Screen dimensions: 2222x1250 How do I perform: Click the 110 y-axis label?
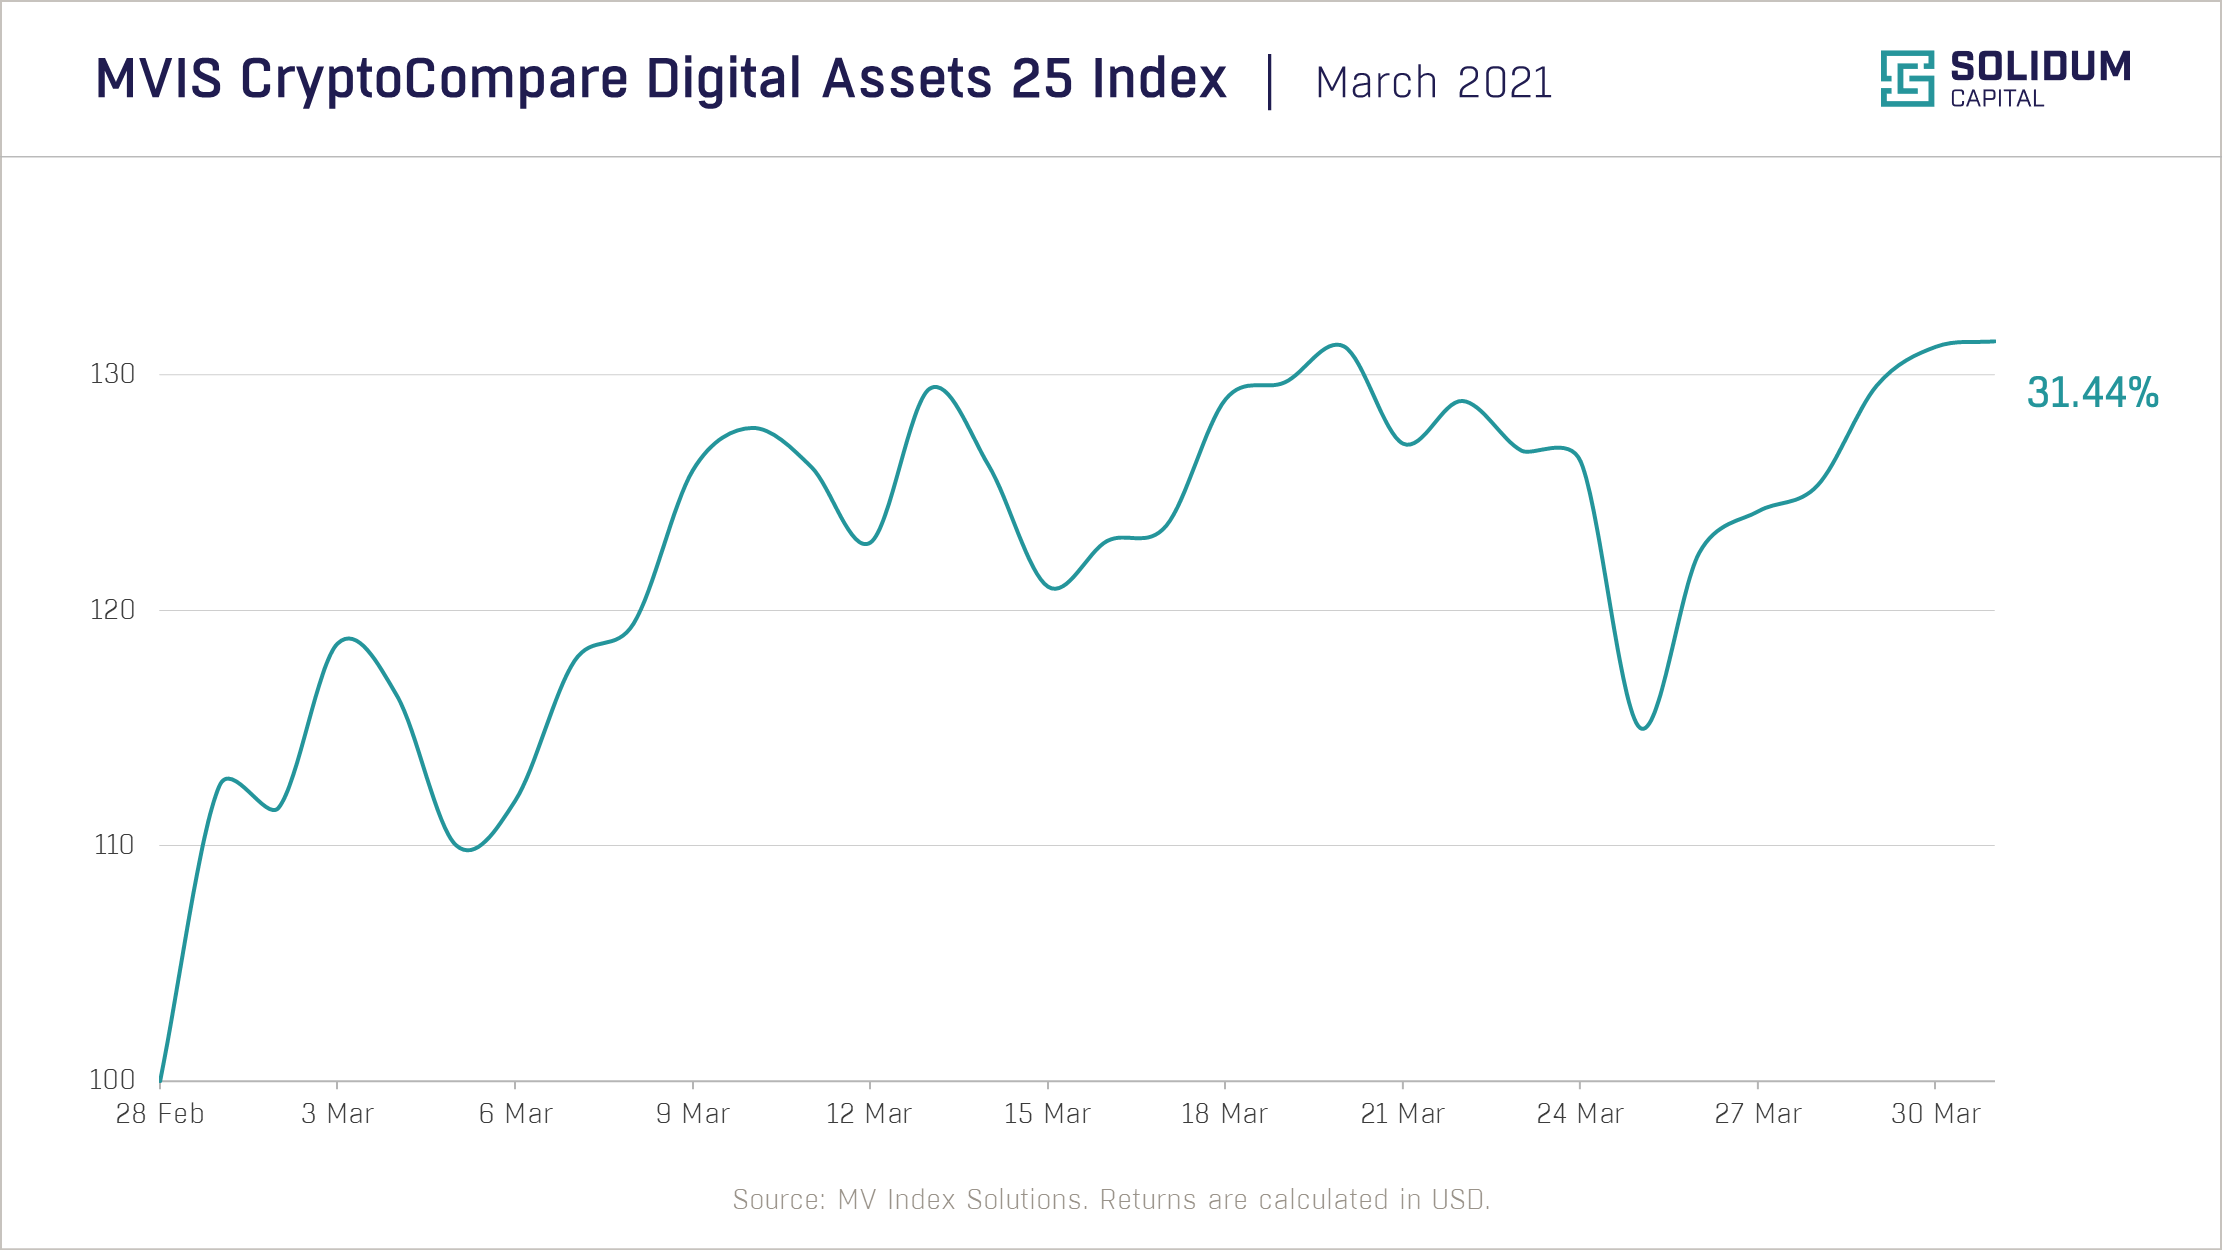tap(113, 845)
